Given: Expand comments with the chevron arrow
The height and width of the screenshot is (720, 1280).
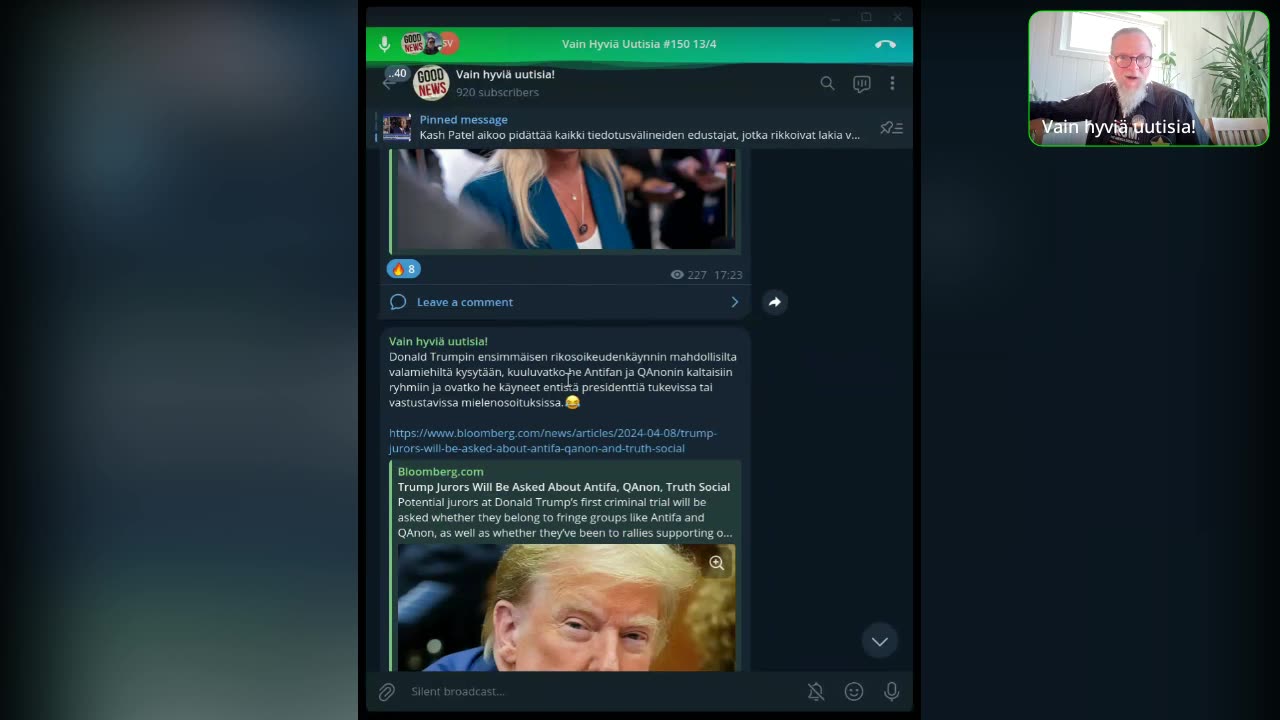Looking at the screenshot, I should [x=735, y=302].
